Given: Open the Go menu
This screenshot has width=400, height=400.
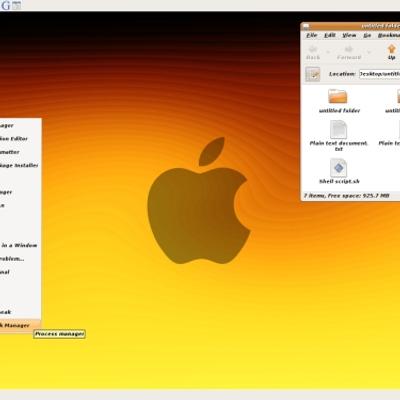Looking at the screenshot, I should [x=367, y=35].
